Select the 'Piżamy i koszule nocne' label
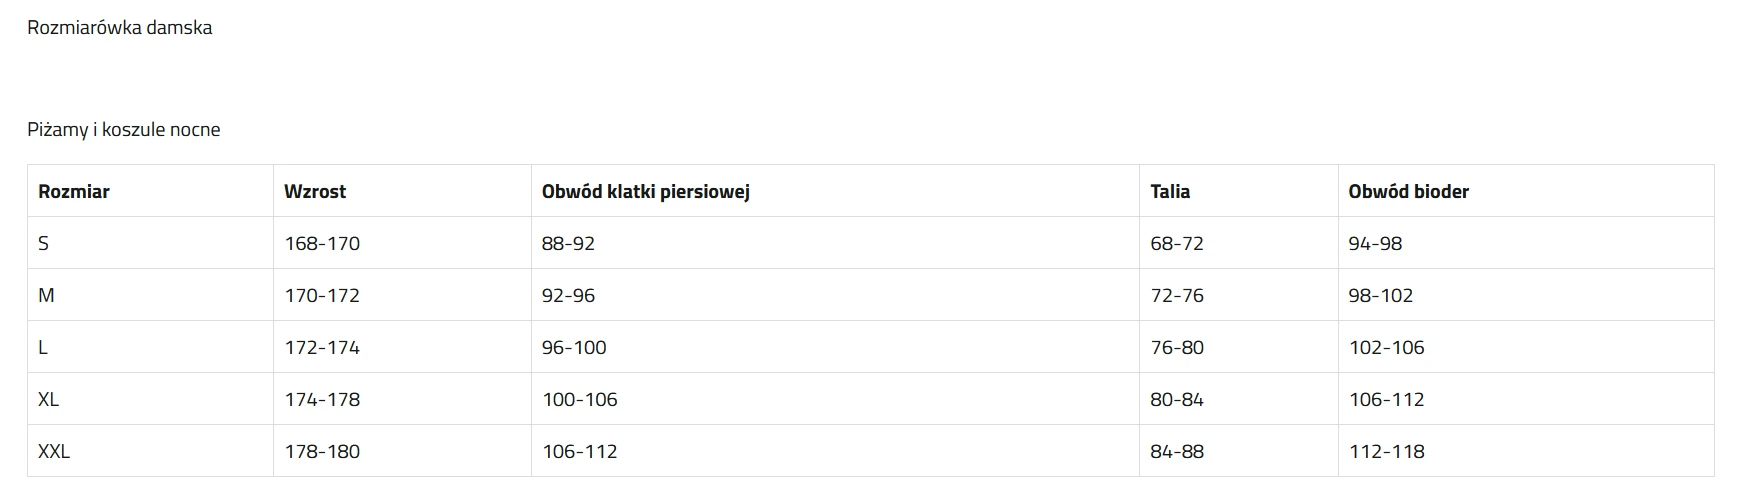Screen dimensions: 1742x502 pyautogui.click(x=124, y=130)
